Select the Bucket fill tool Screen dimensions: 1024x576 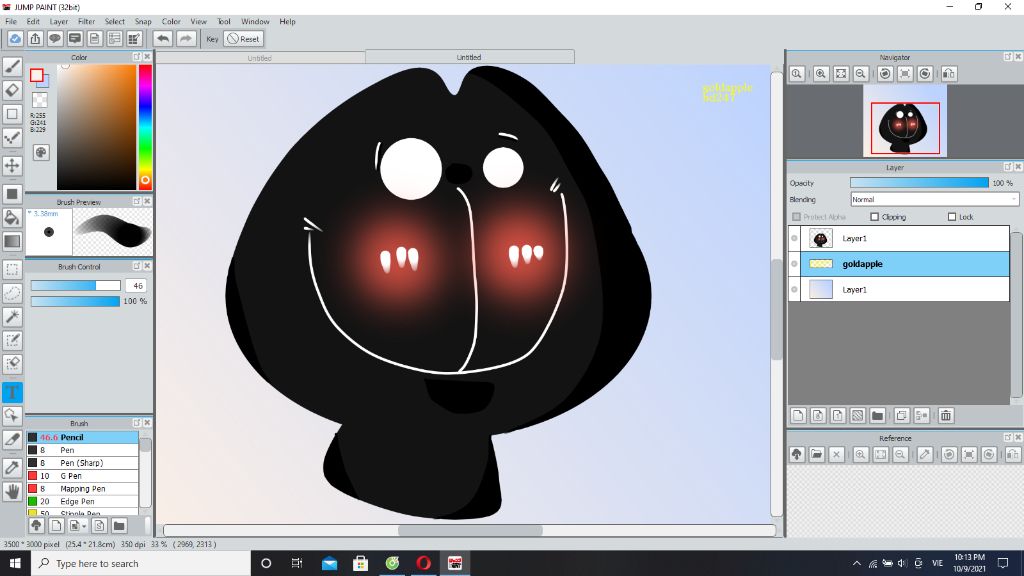pos(12,217)
